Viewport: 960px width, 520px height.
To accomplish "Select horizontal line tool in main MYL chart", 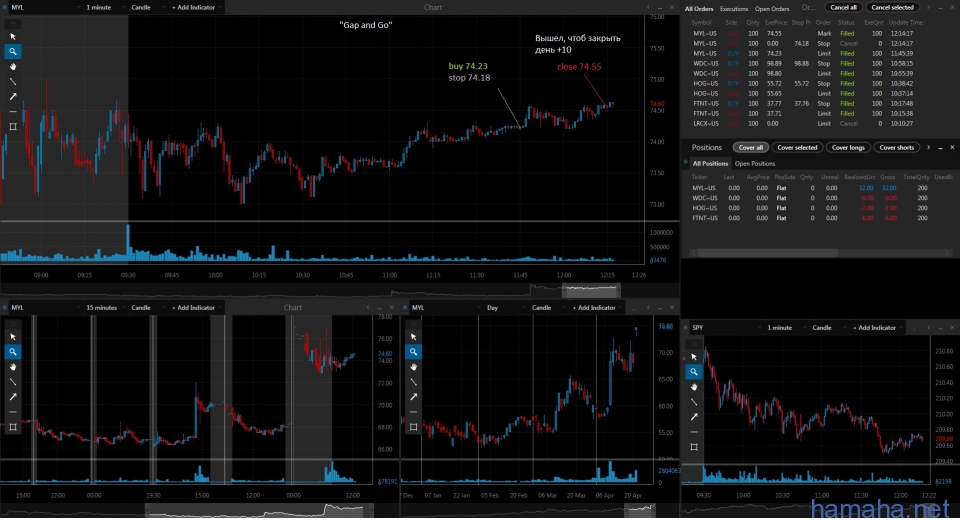I will click(x=13, y=111).
